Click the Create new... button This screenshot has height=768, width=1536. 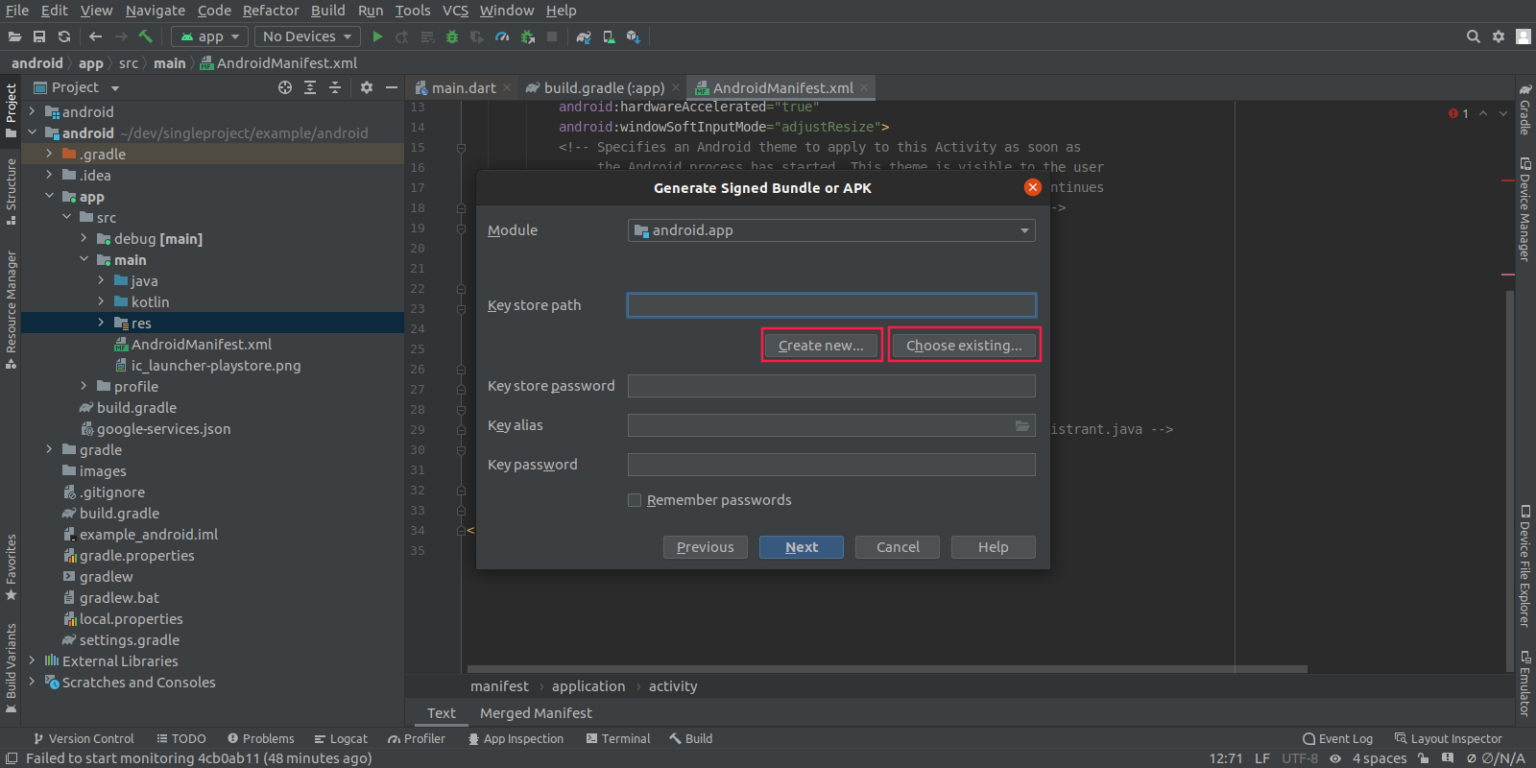click(821, 346)
